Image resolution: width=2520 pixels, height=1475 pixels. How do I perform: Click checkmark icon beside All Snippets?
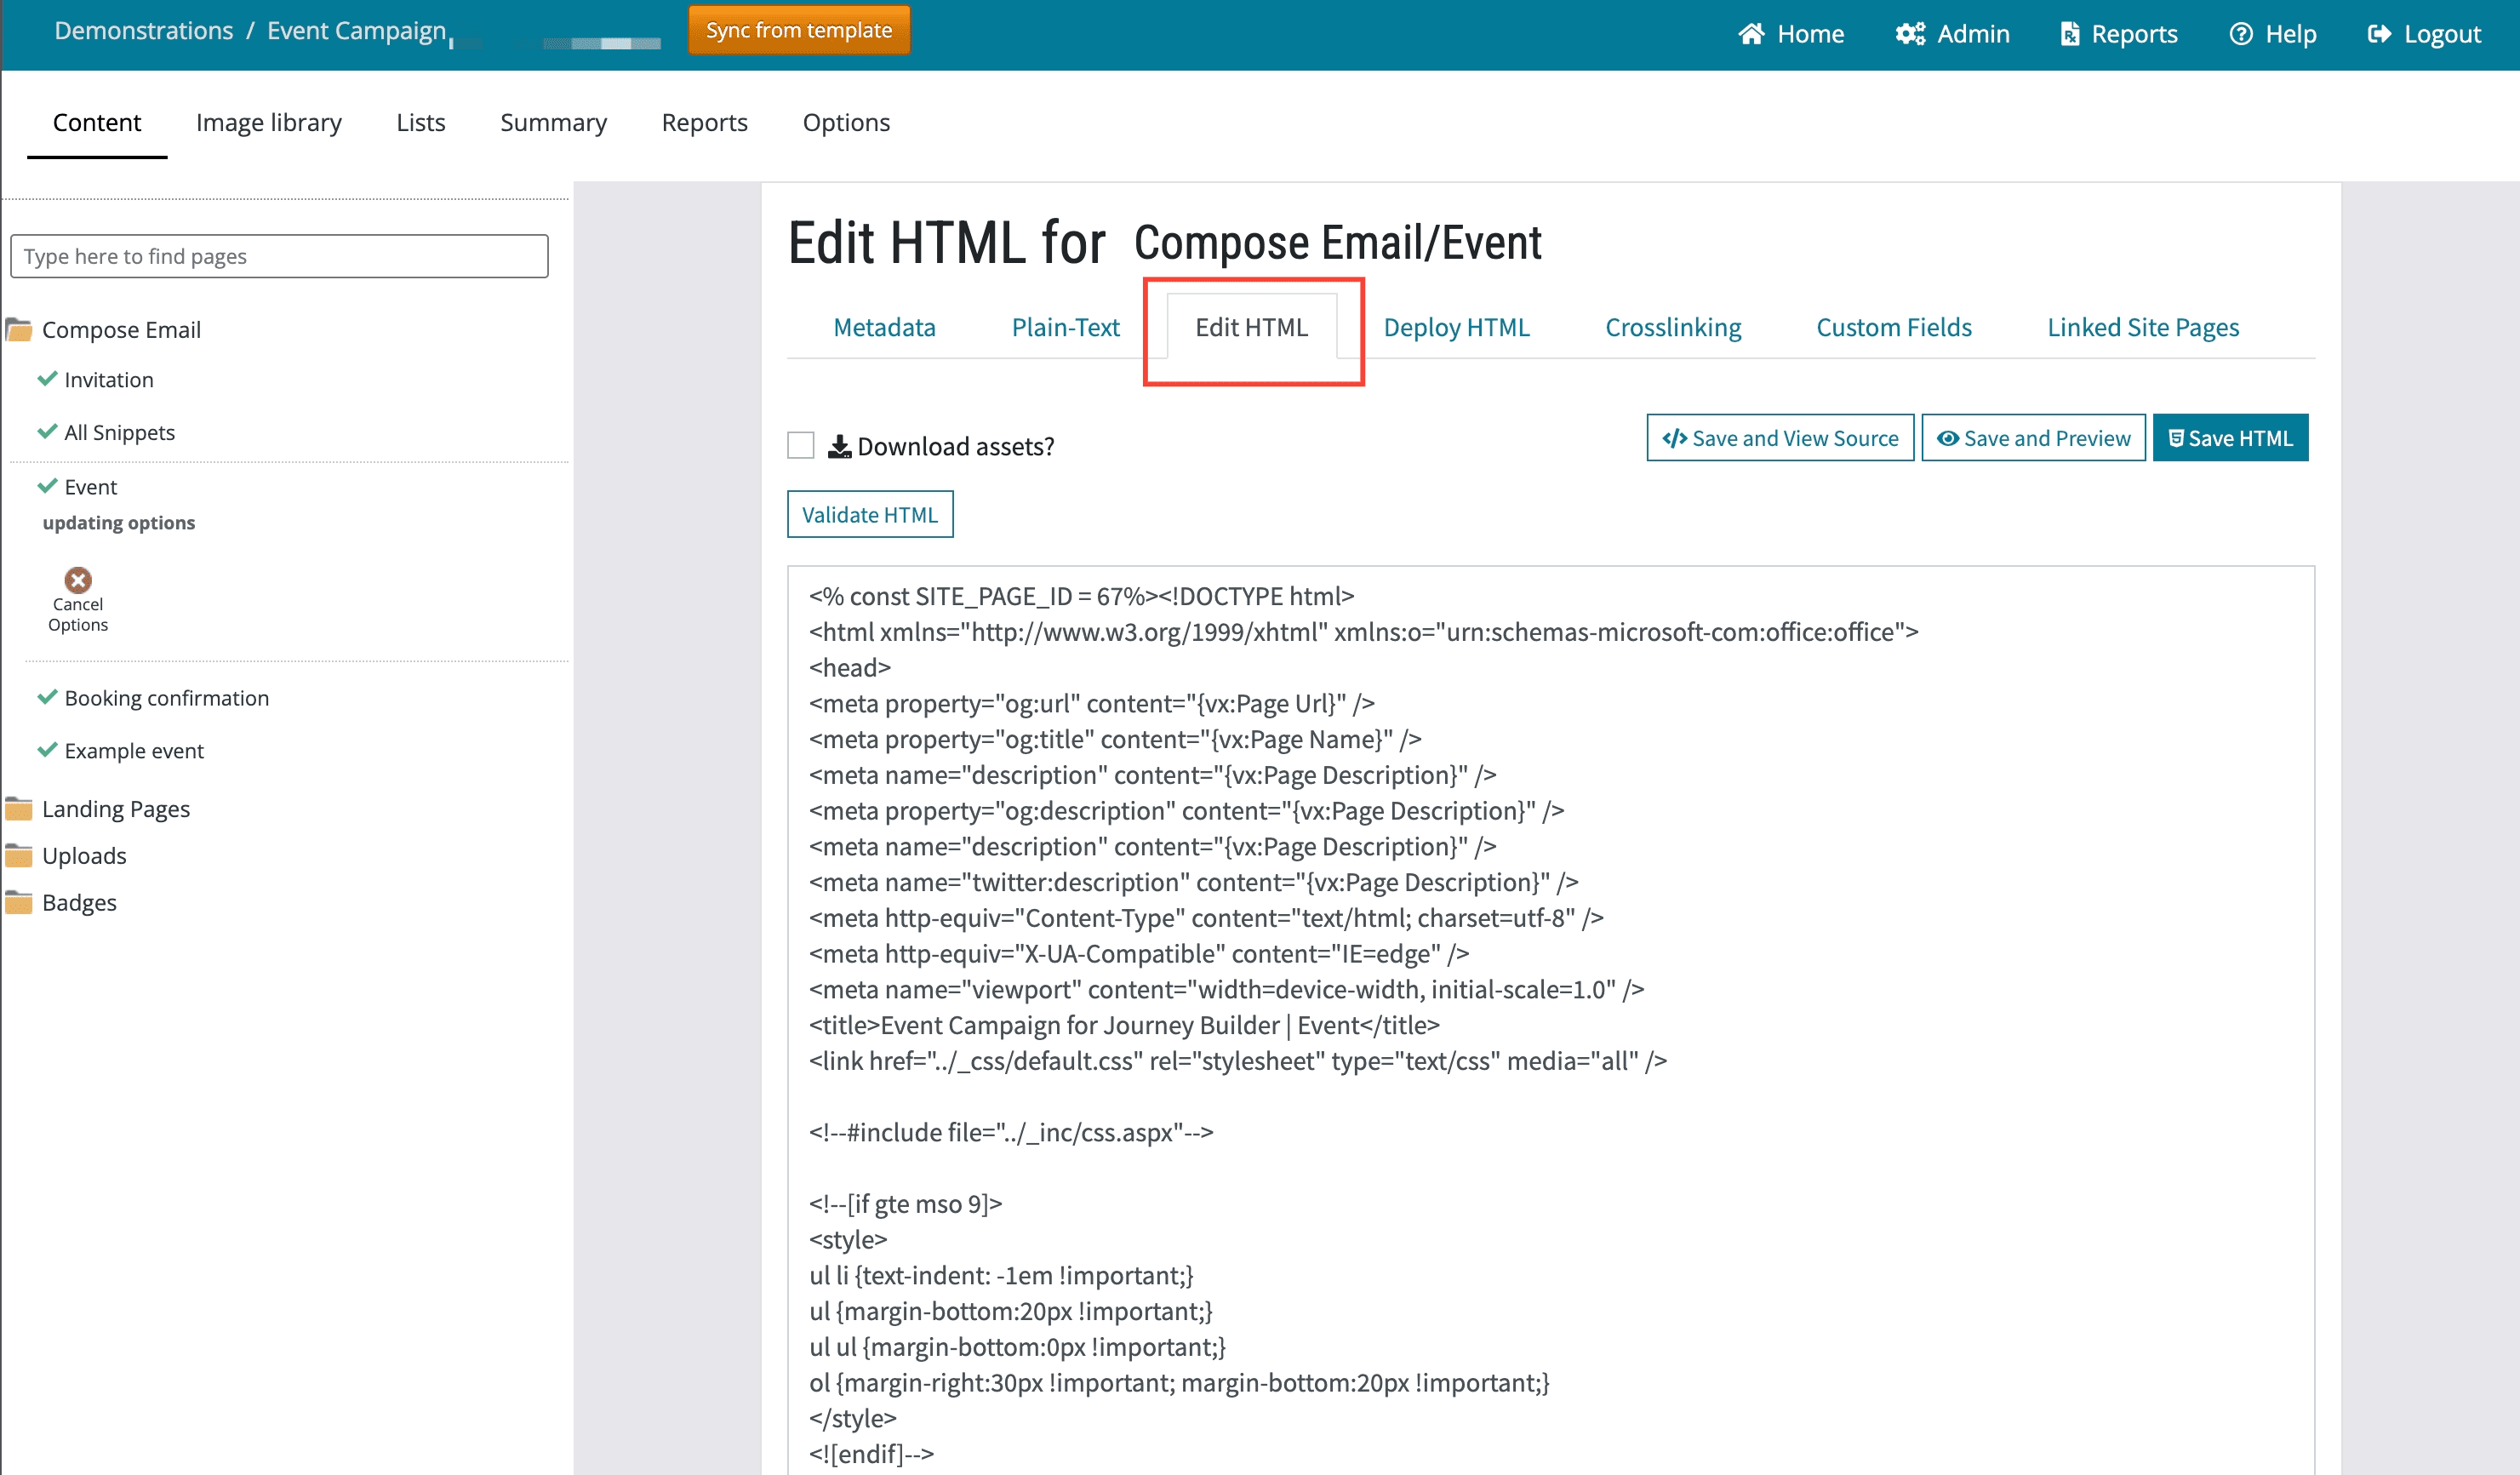pos(47,432)
